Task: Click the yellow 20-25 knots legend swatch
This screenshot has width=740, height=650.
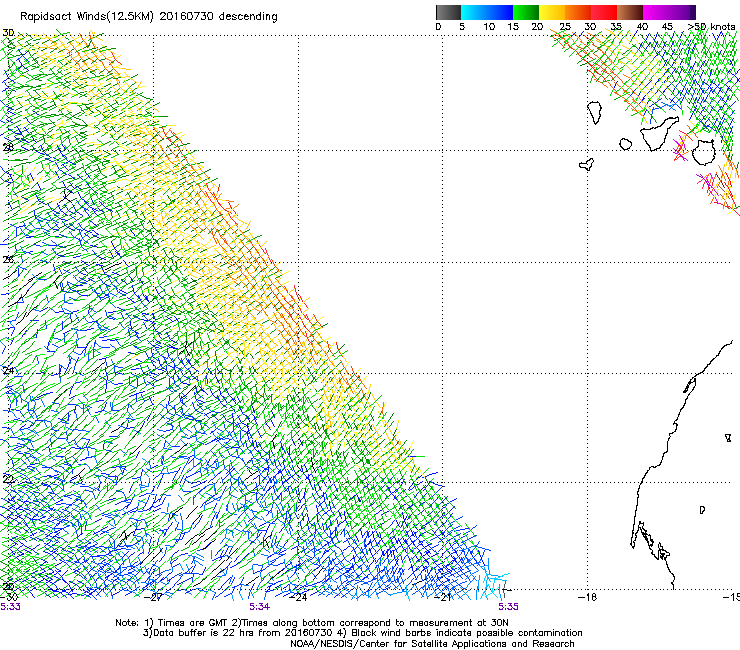Action: [552, 12]
